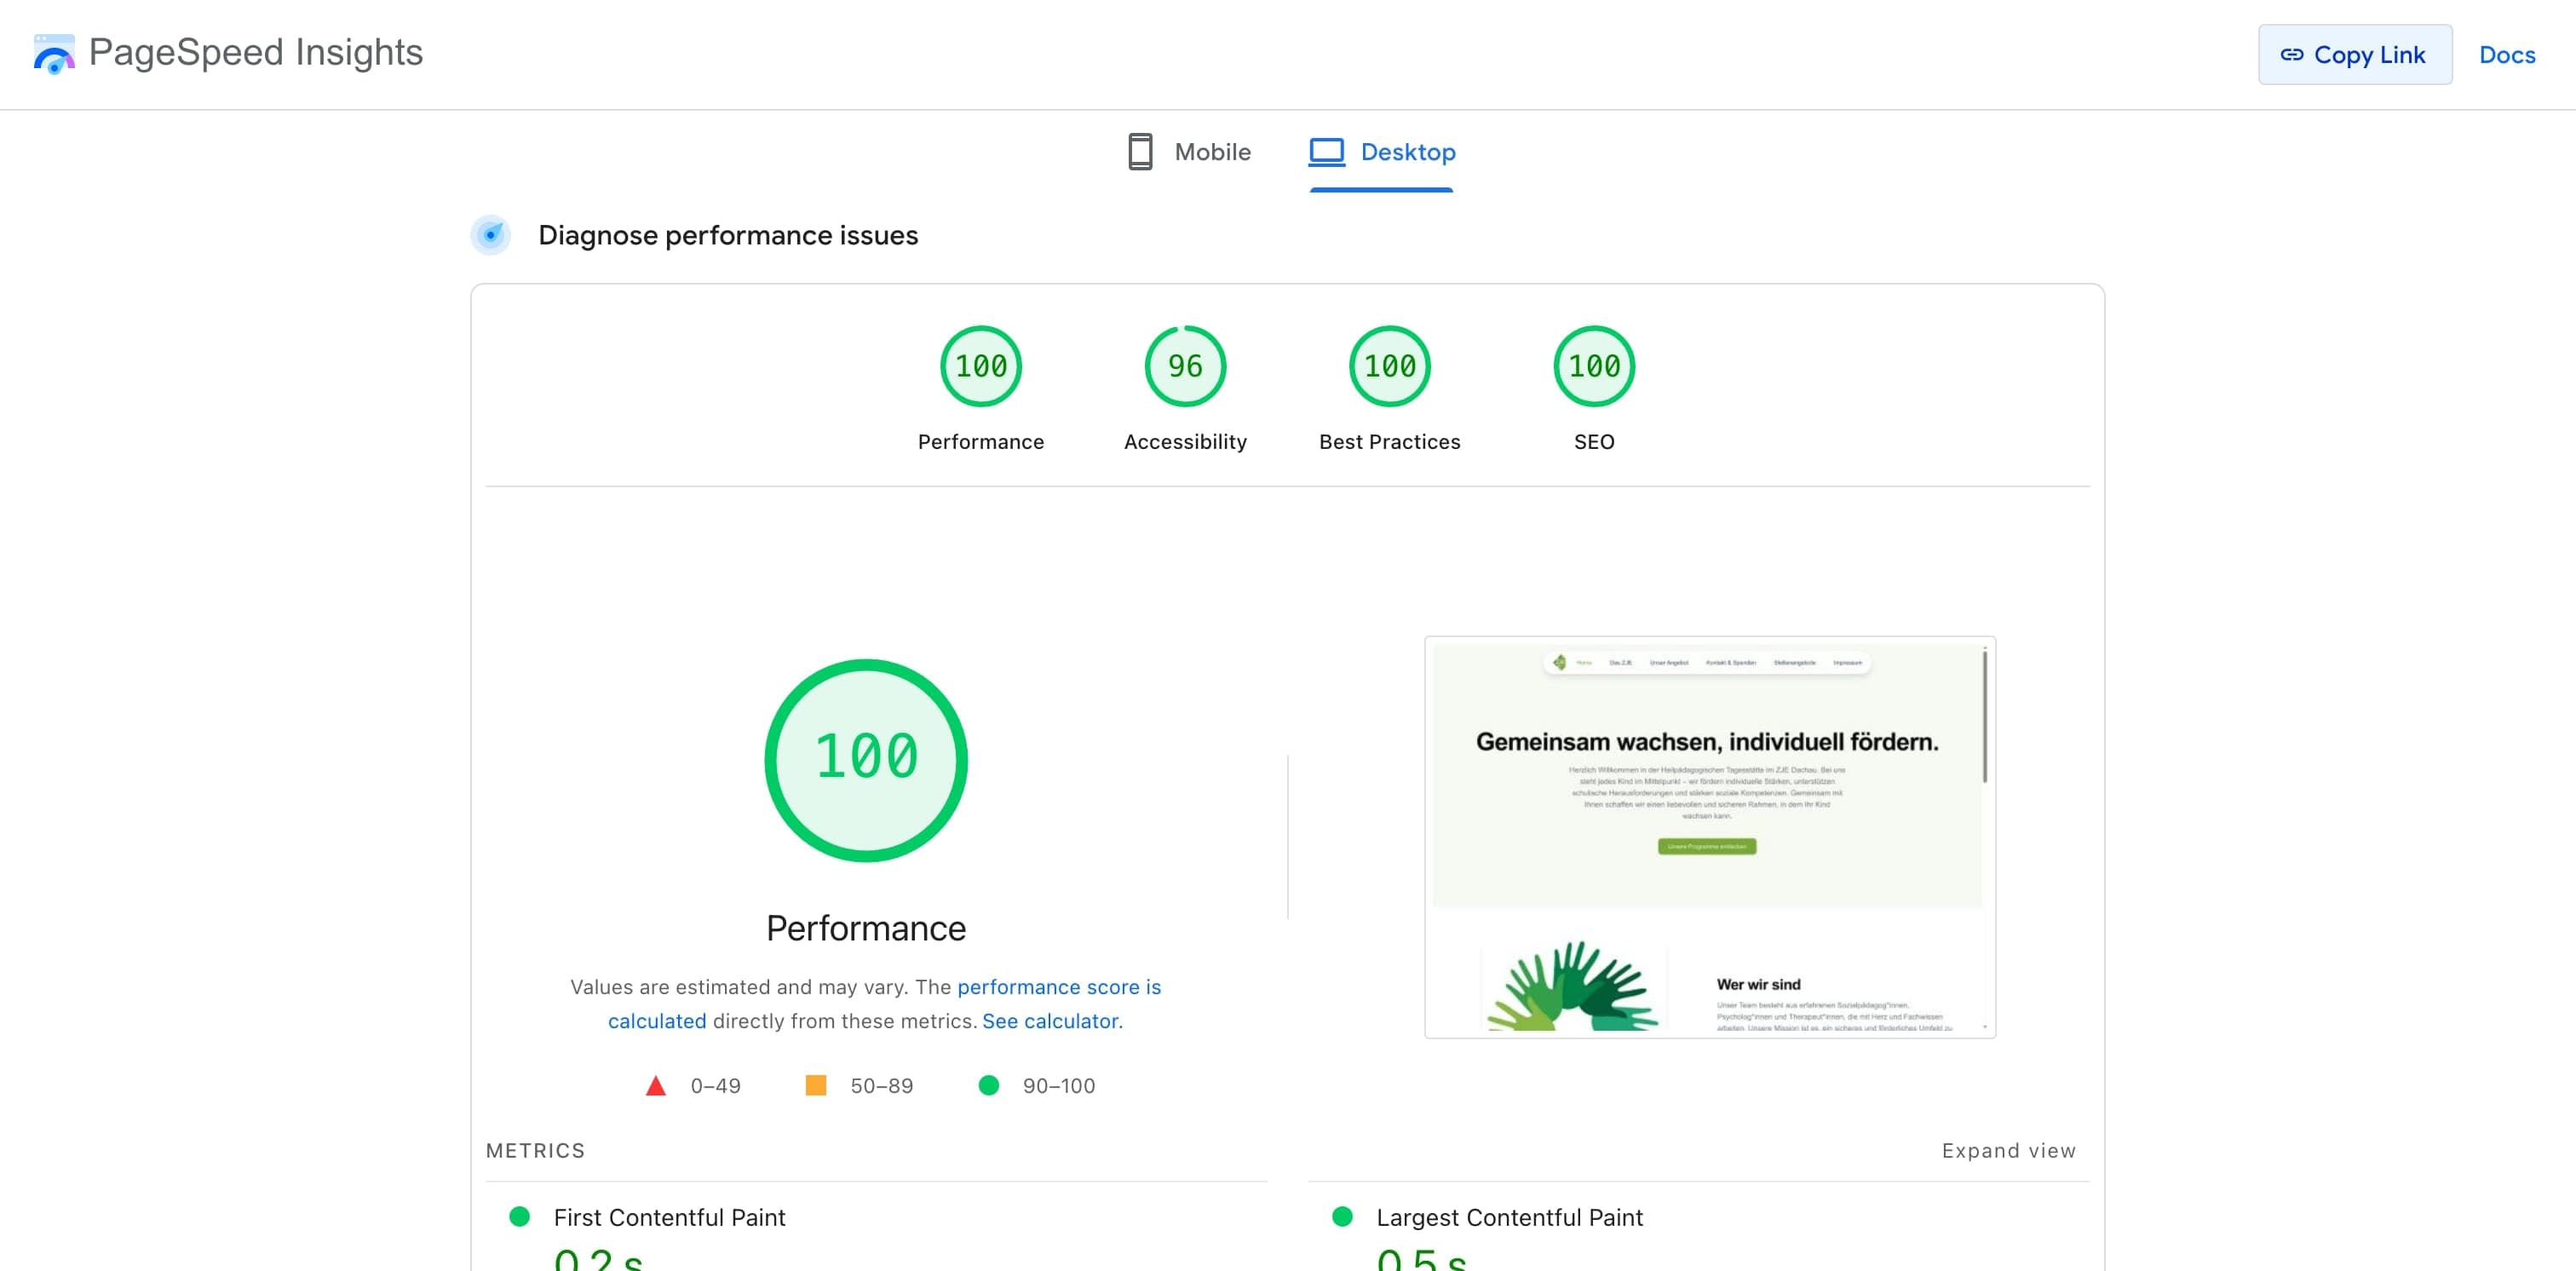Image resolution: width=2576 pixels, height=1271 pixels.
Task: Switch to the Mobile tab
Action: [1212, 151]
